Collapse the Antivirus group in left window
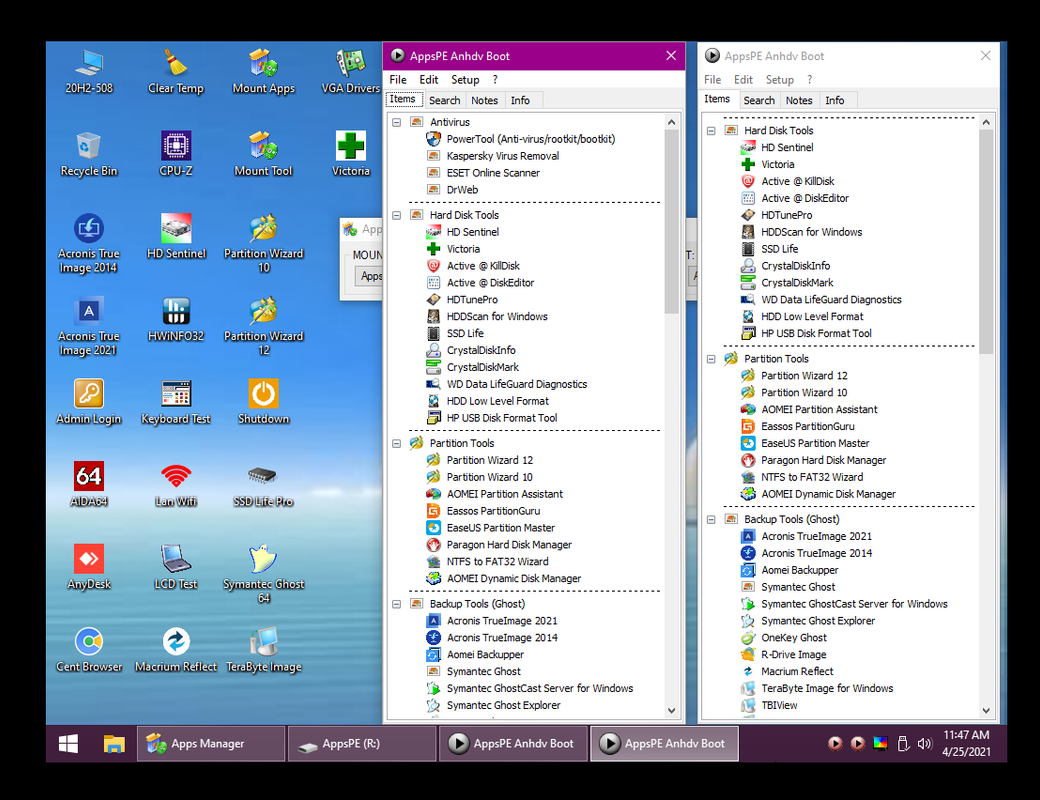 (397, 122)
